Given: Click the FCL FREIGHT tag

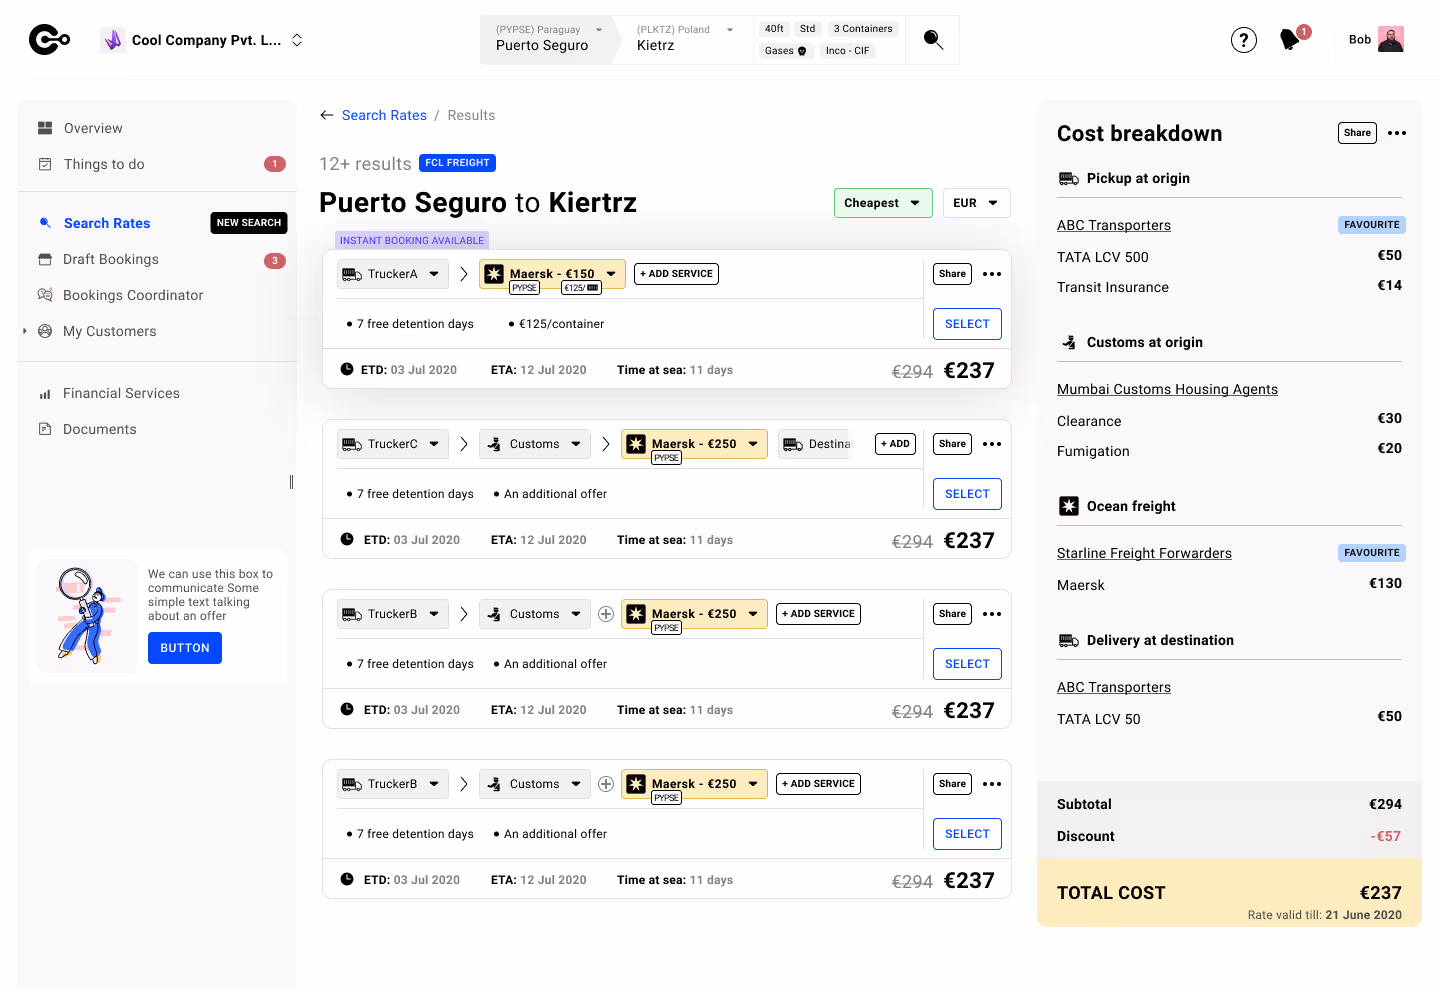Looking at the screenshot, I should [x=457, y=163].
